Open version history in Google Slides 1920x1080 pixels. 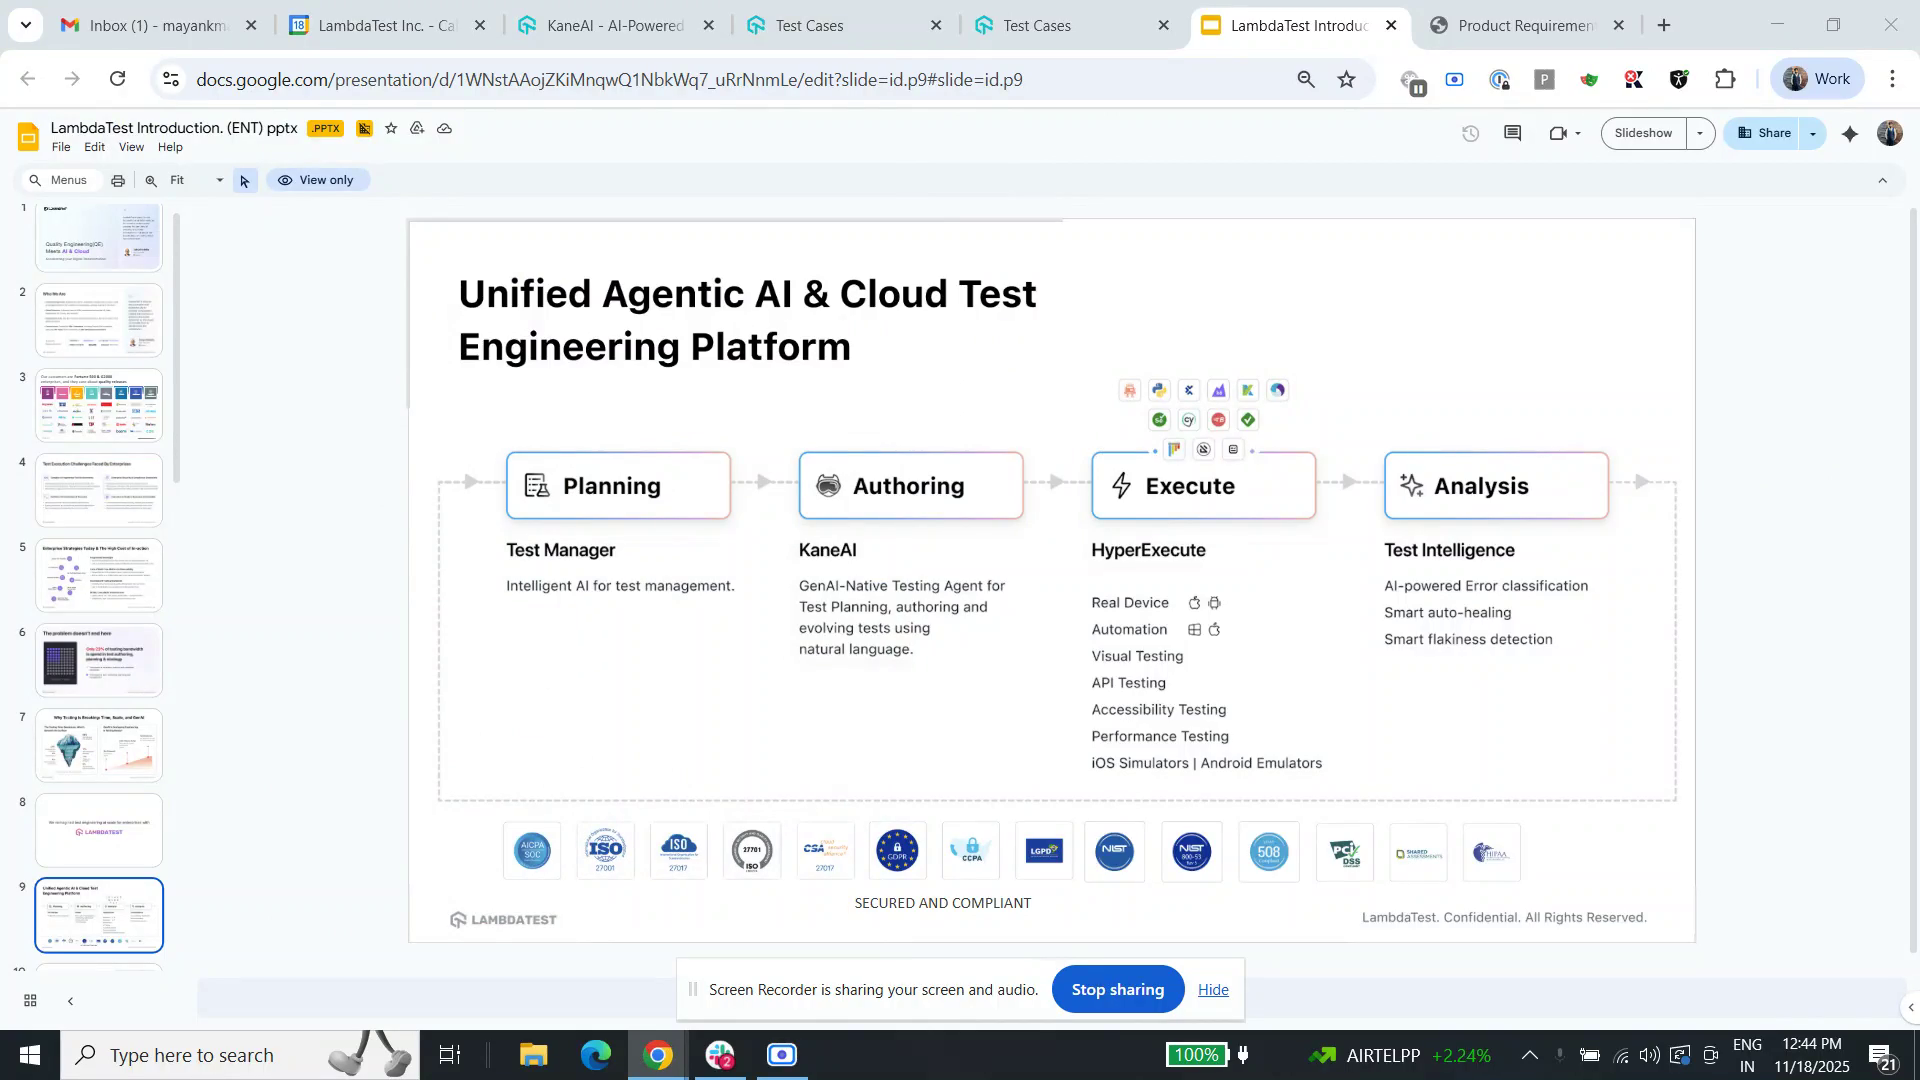point(1471,133)
